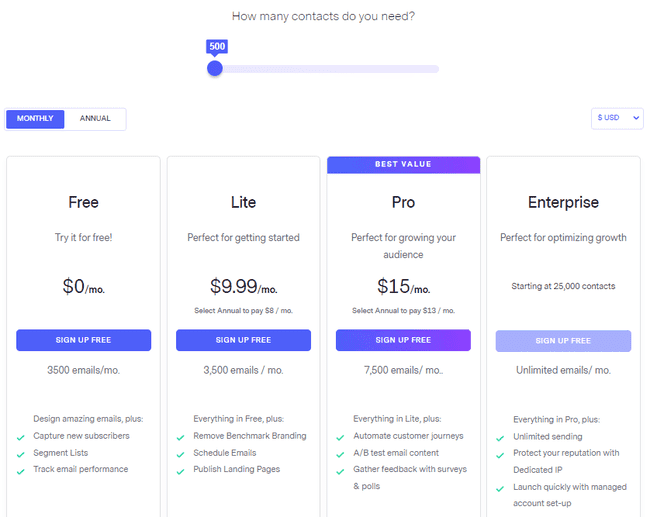This screenshot has width=650, height=517.
Task: Switch billing to Monthly
Action: click(x=35, y=119)
